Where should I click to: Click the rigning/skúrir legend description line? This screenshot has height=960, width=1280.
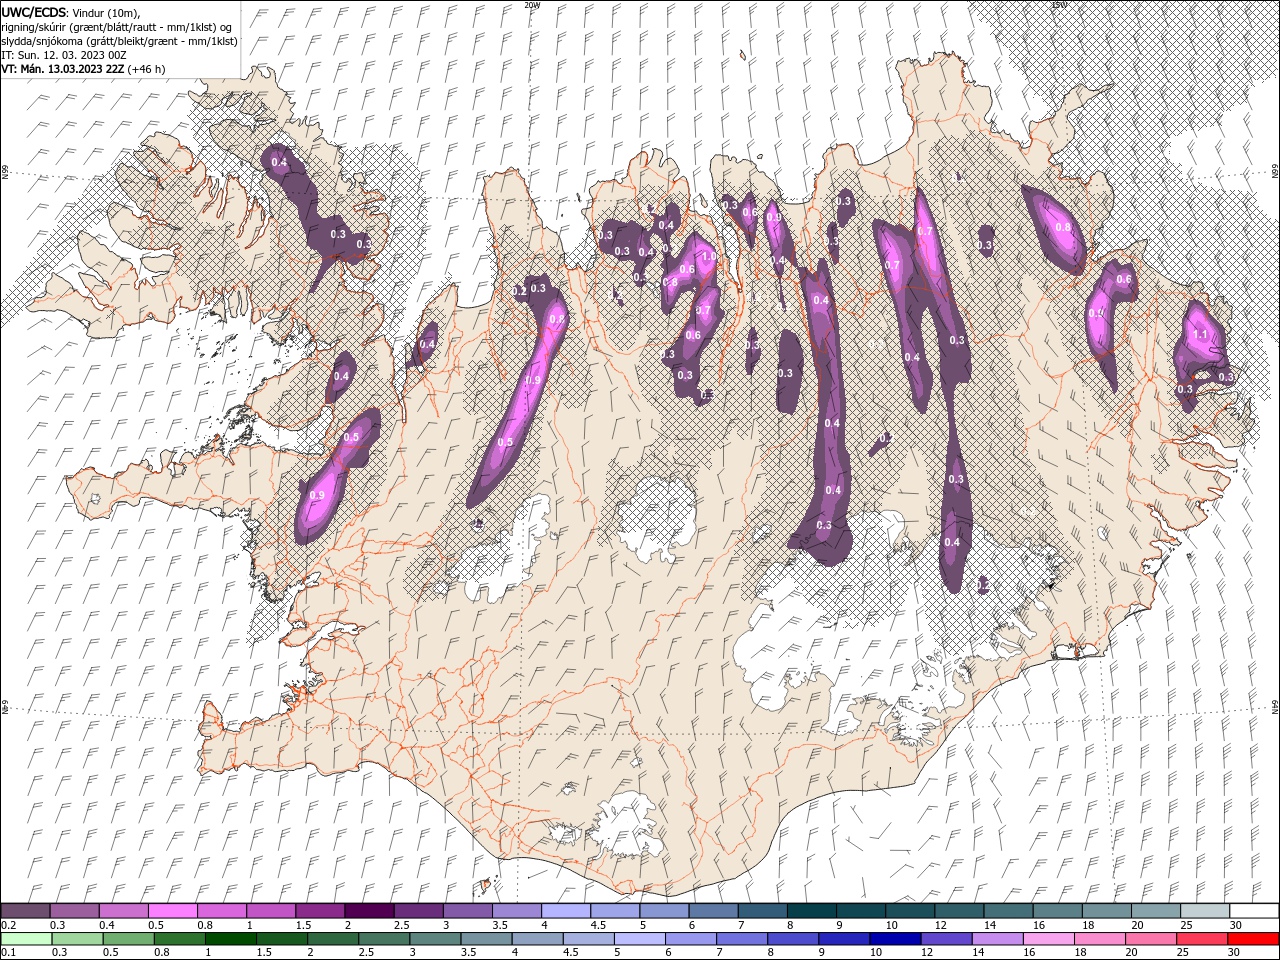click(117, 27)
